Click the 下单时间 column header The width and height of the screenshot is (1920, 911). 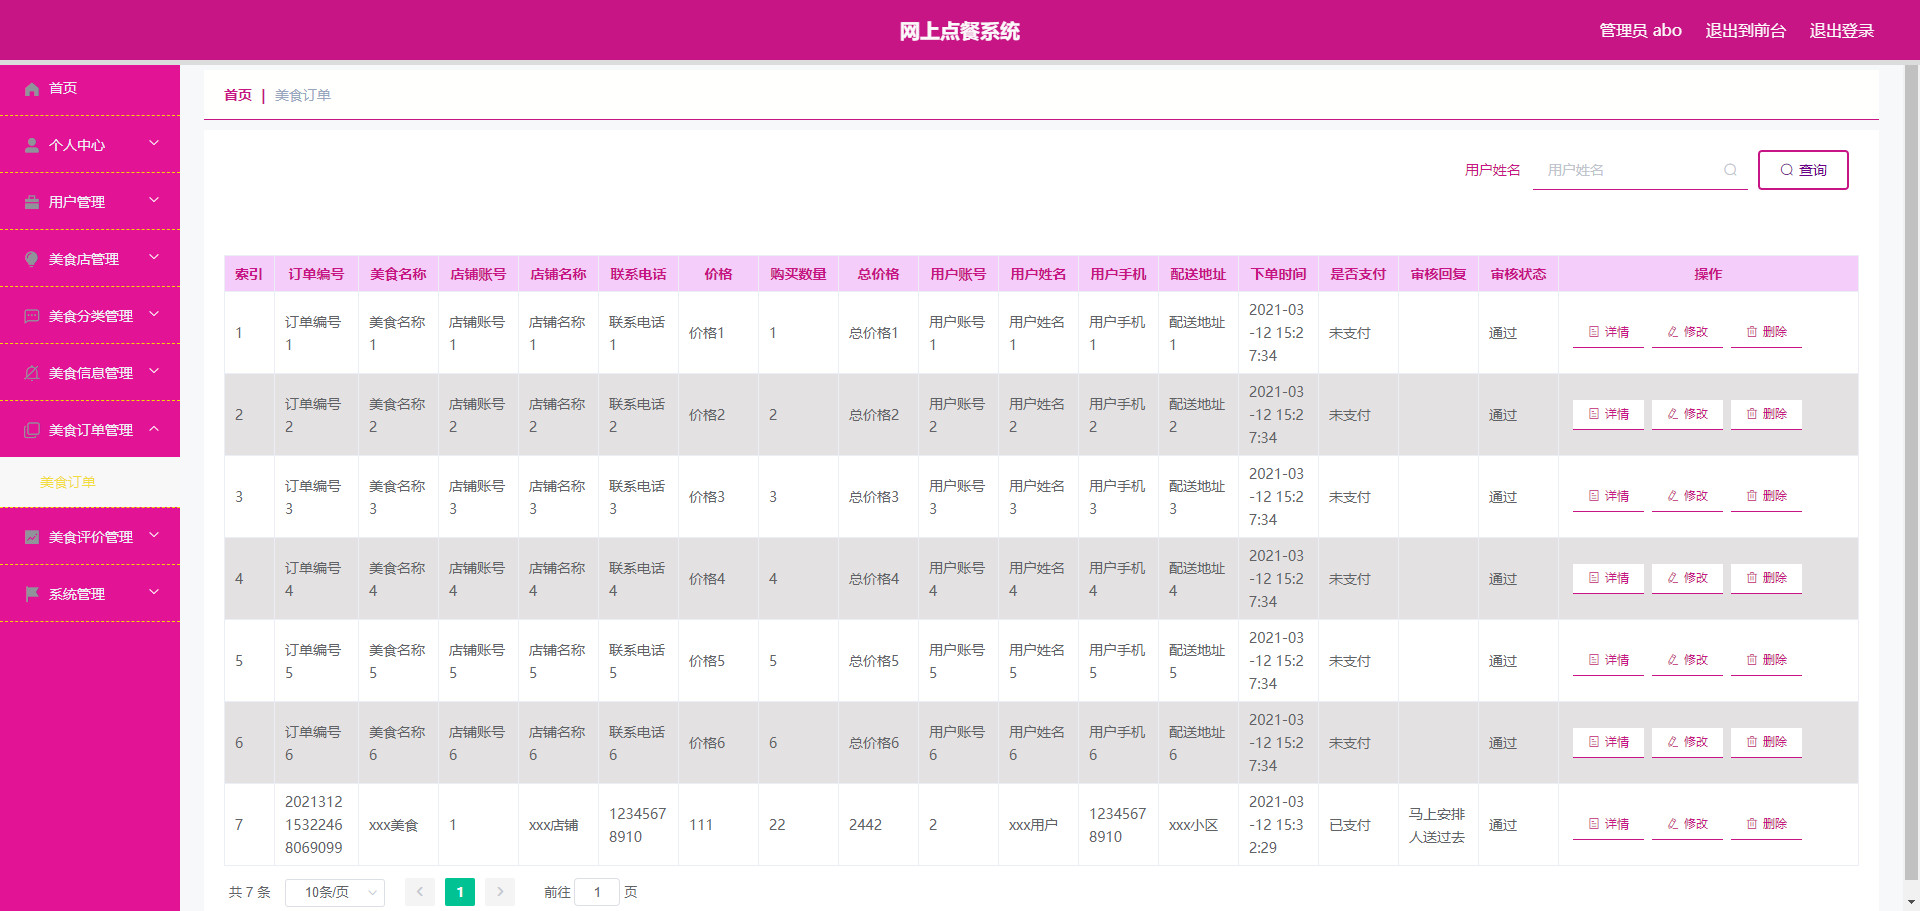coord(1278,274)
